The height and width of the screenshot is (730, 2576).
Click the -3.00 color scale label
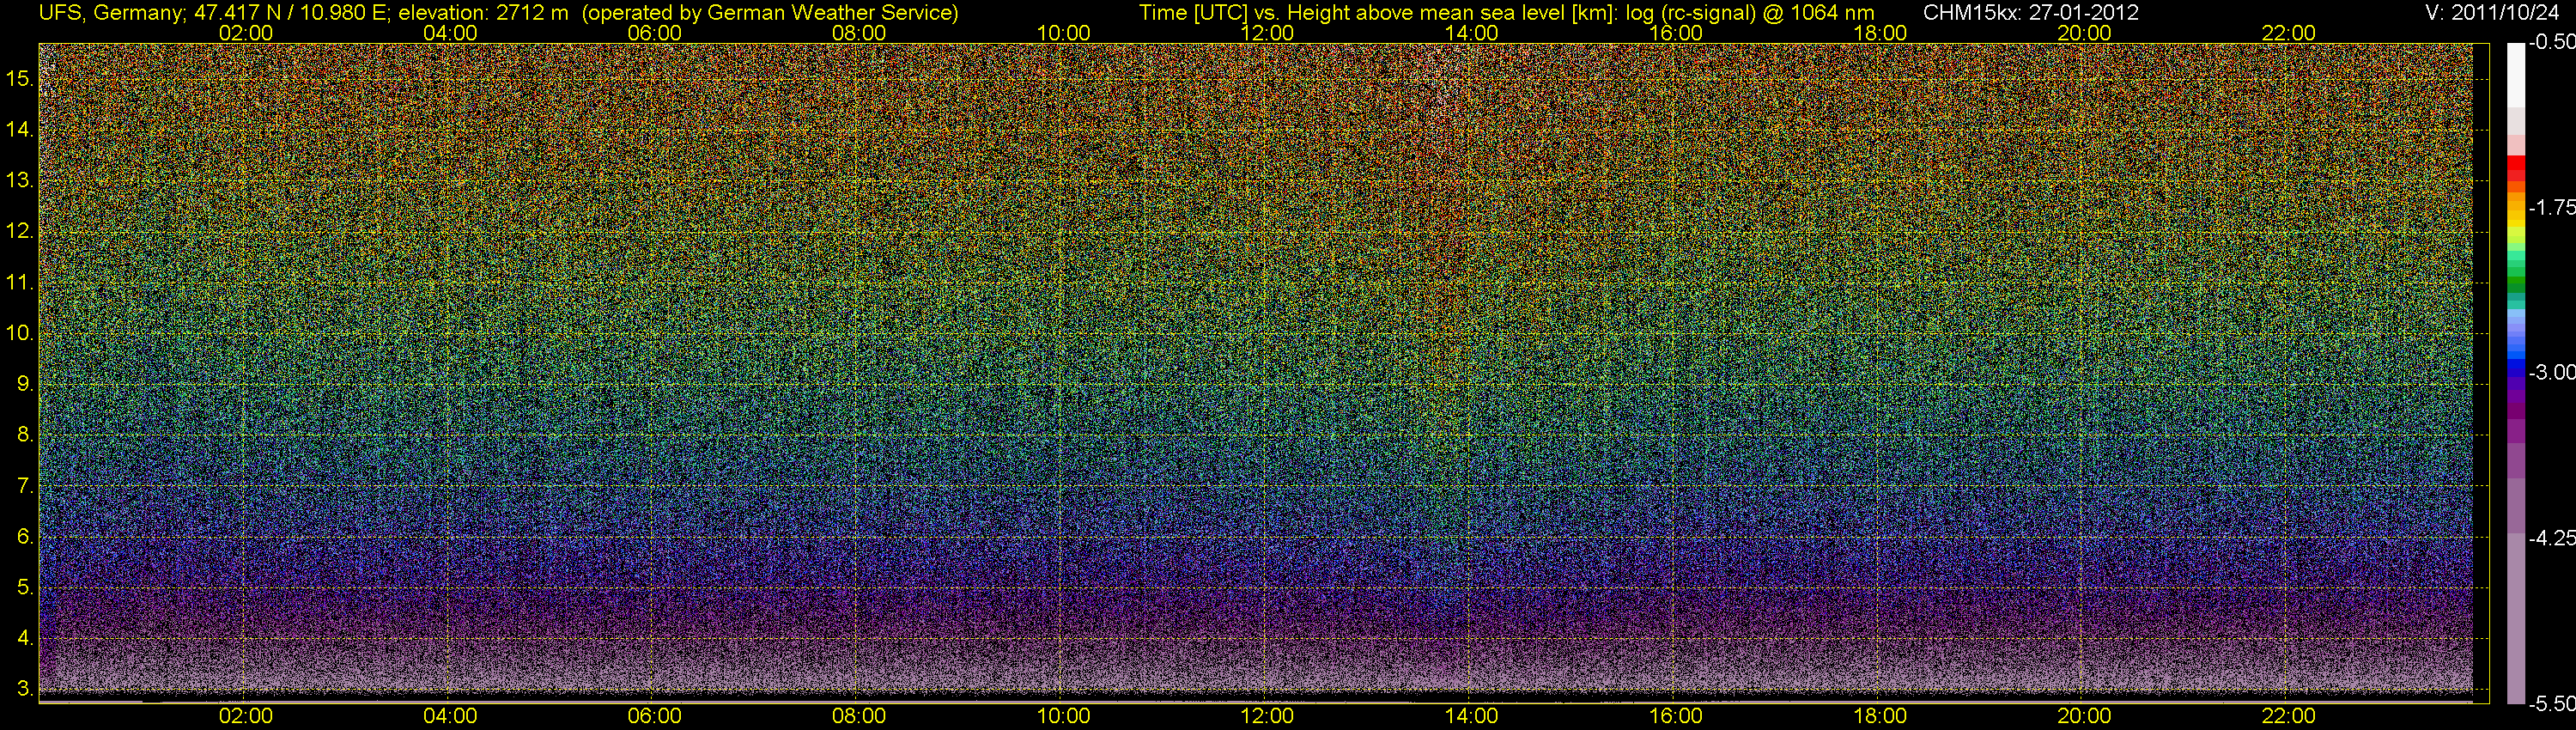pos(2551,372)
